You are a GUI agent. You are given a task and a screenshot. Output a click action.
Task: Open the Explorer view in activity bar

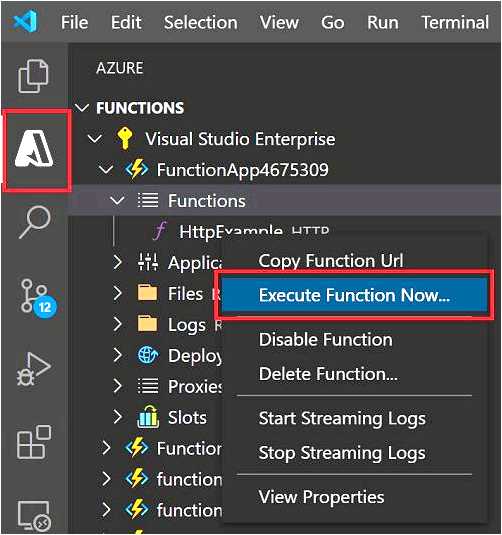[x=34, y=76]
